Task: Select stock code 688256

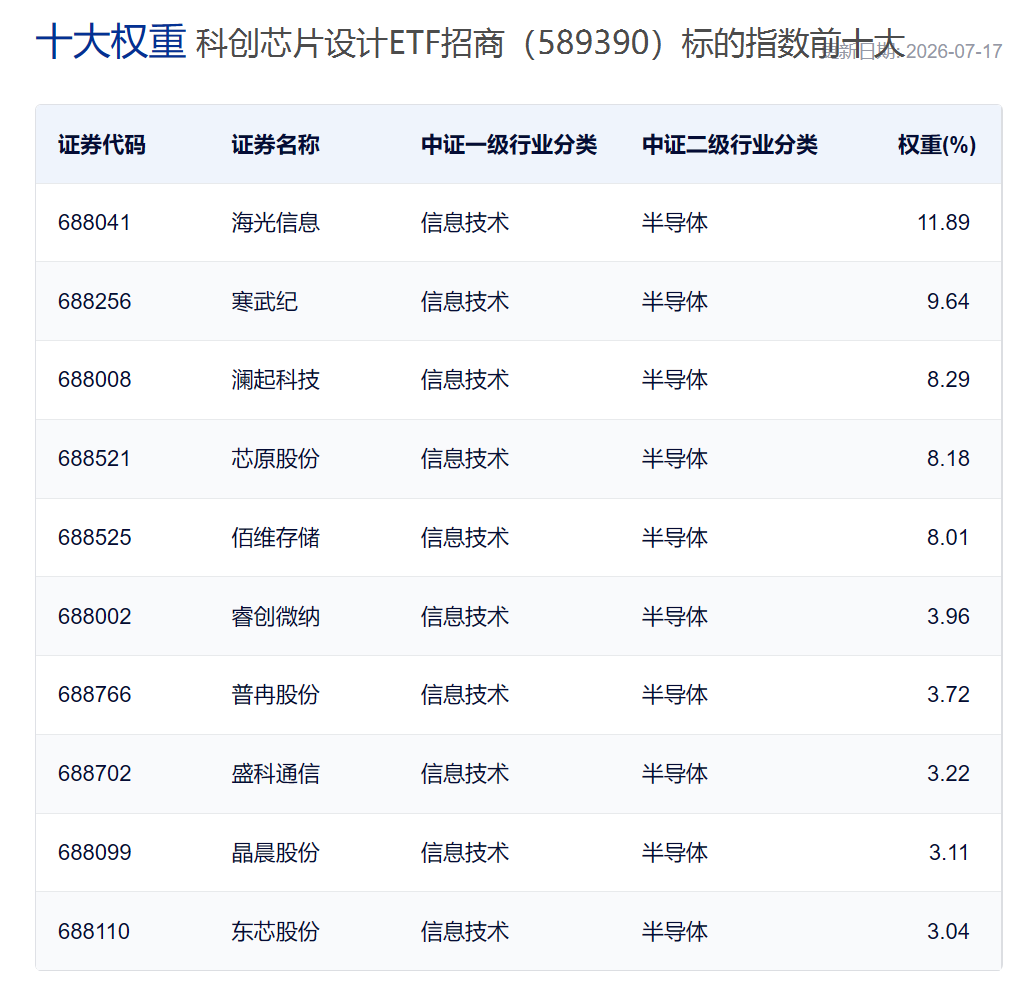Action: (x=94, y=301)
